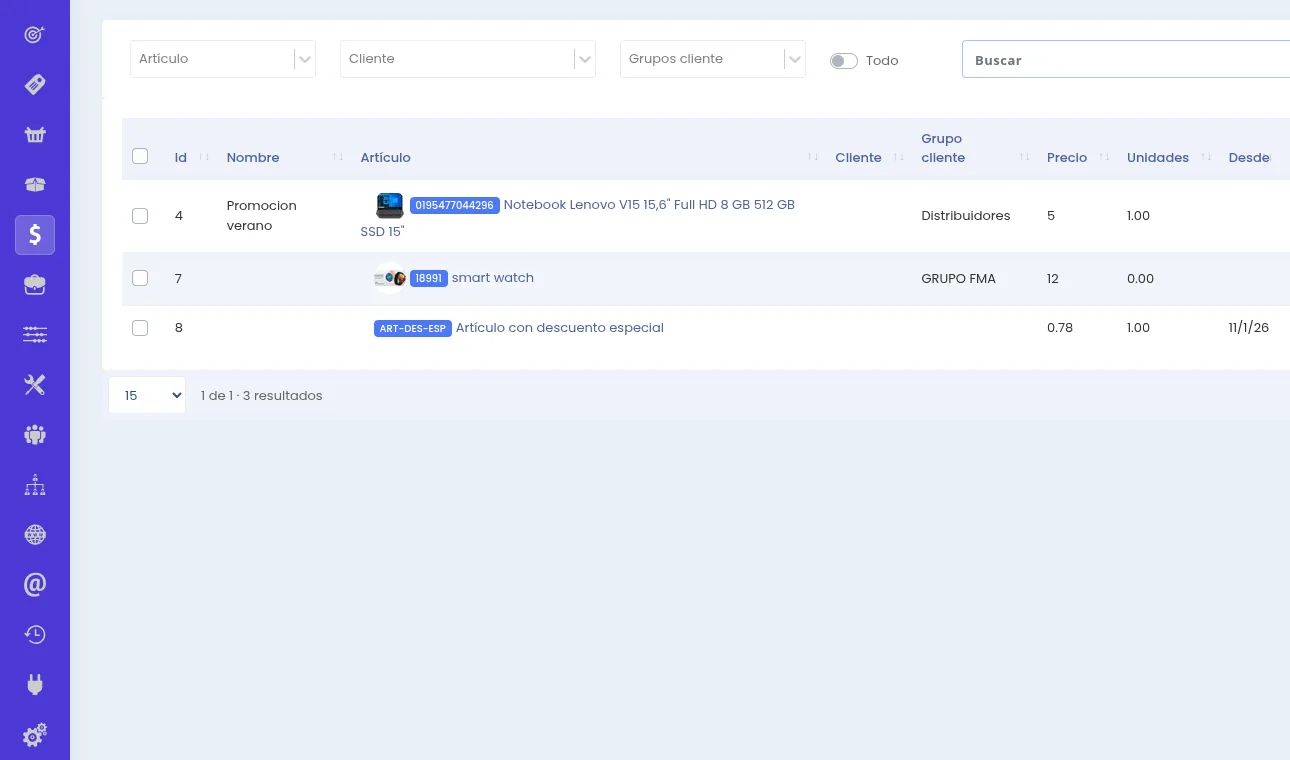Viewport: 1290px width, 760px height.
Task: Open the Artículo filter dropdown
Action: (223, 59)
